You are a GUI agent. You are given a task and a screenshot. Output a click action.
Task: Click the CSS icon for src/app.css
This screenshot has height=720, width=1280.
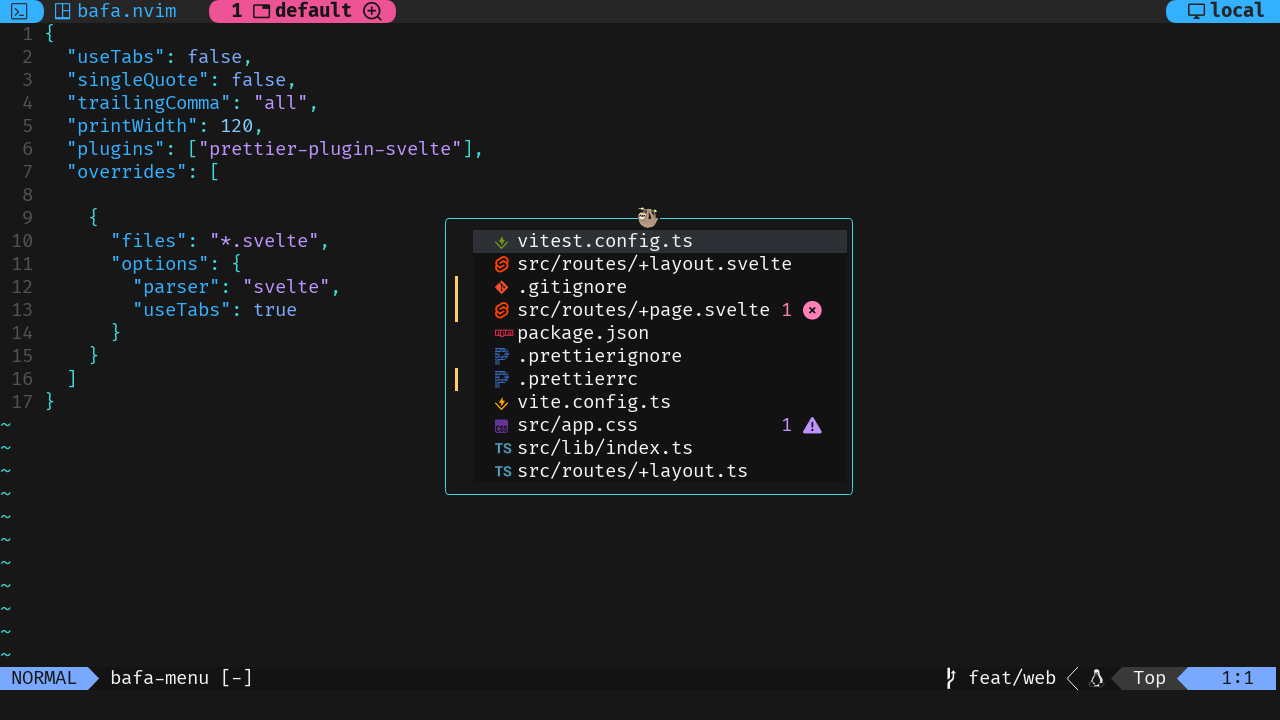pyautogui.click(x=501, y=425)
